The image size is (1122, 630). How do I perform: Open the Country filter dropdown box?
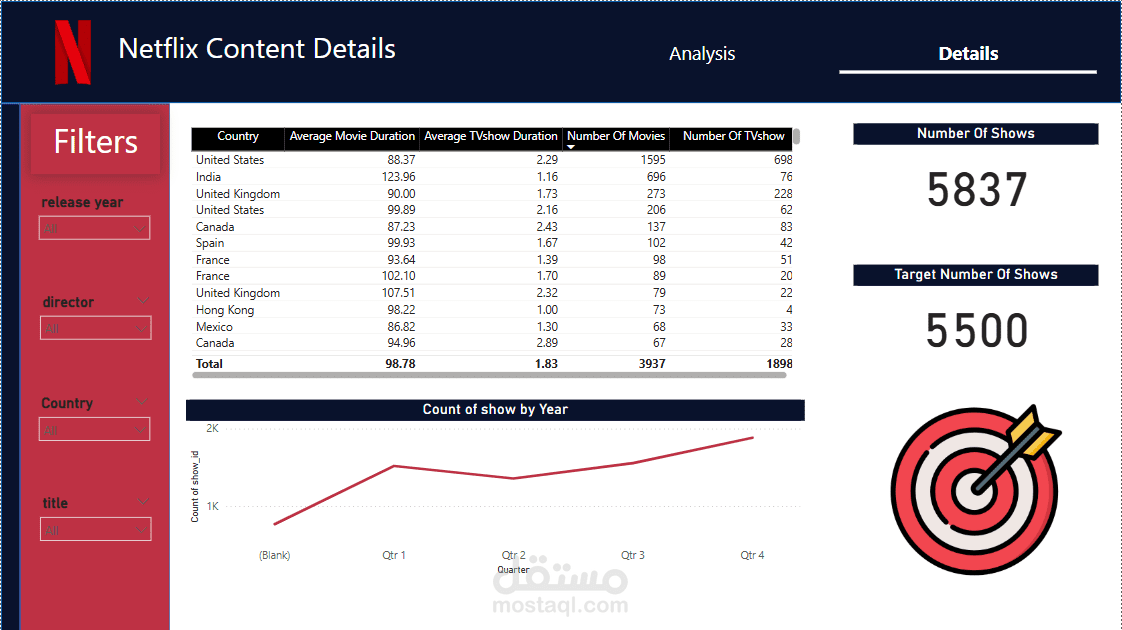[x=94, y=430]
